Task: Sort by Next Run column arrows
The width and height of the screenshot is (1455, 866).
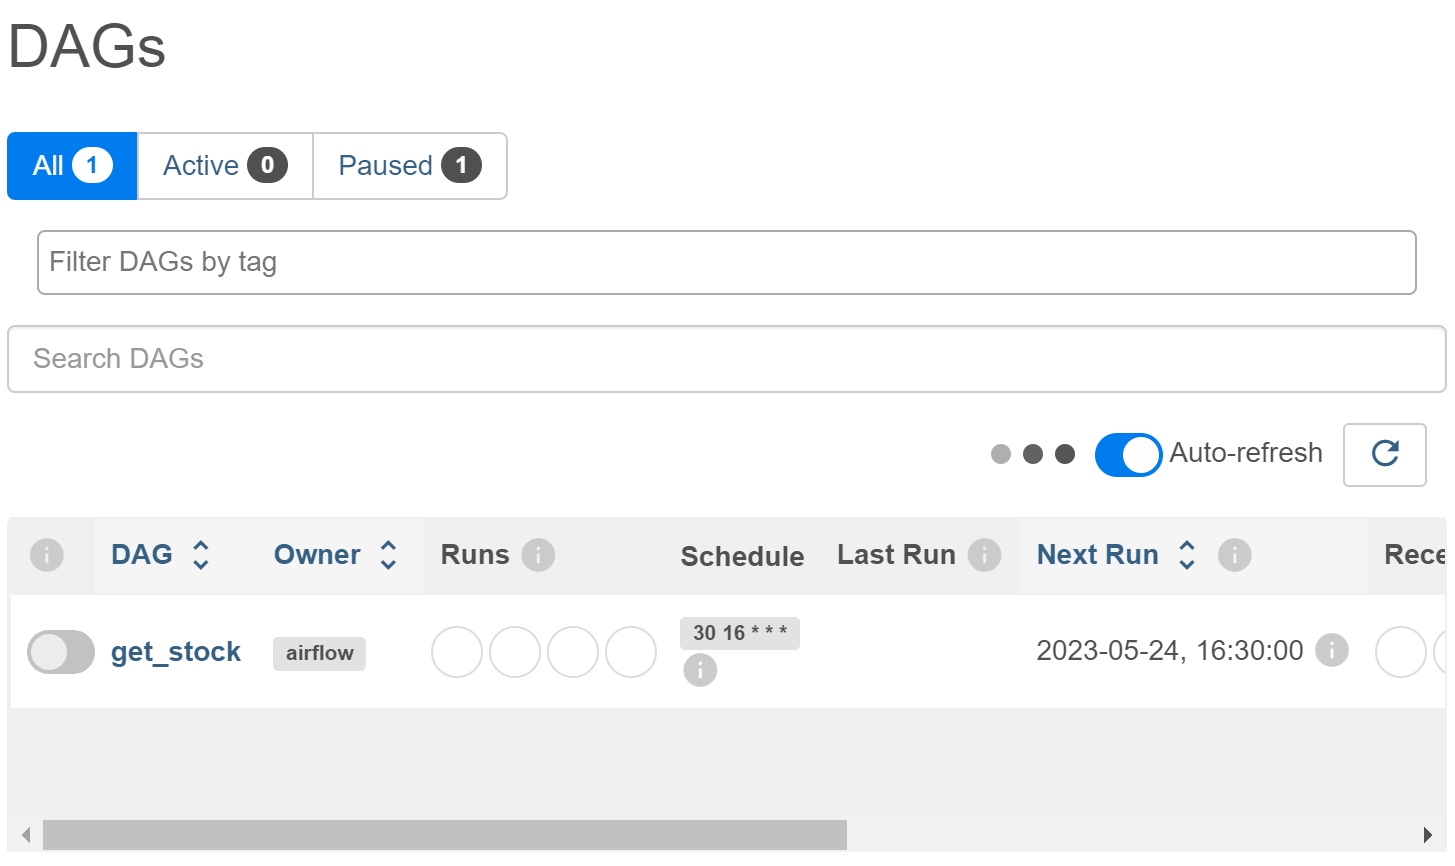Action: coord(1187,555)
